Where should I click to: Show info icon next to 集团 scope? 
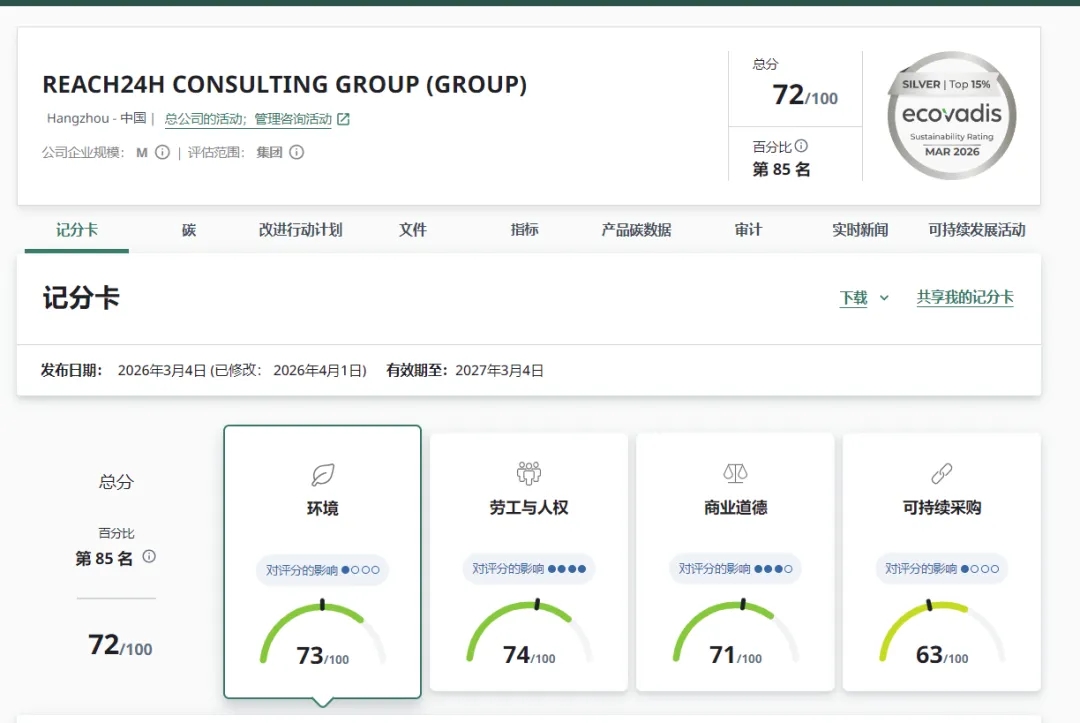point(296,152)
